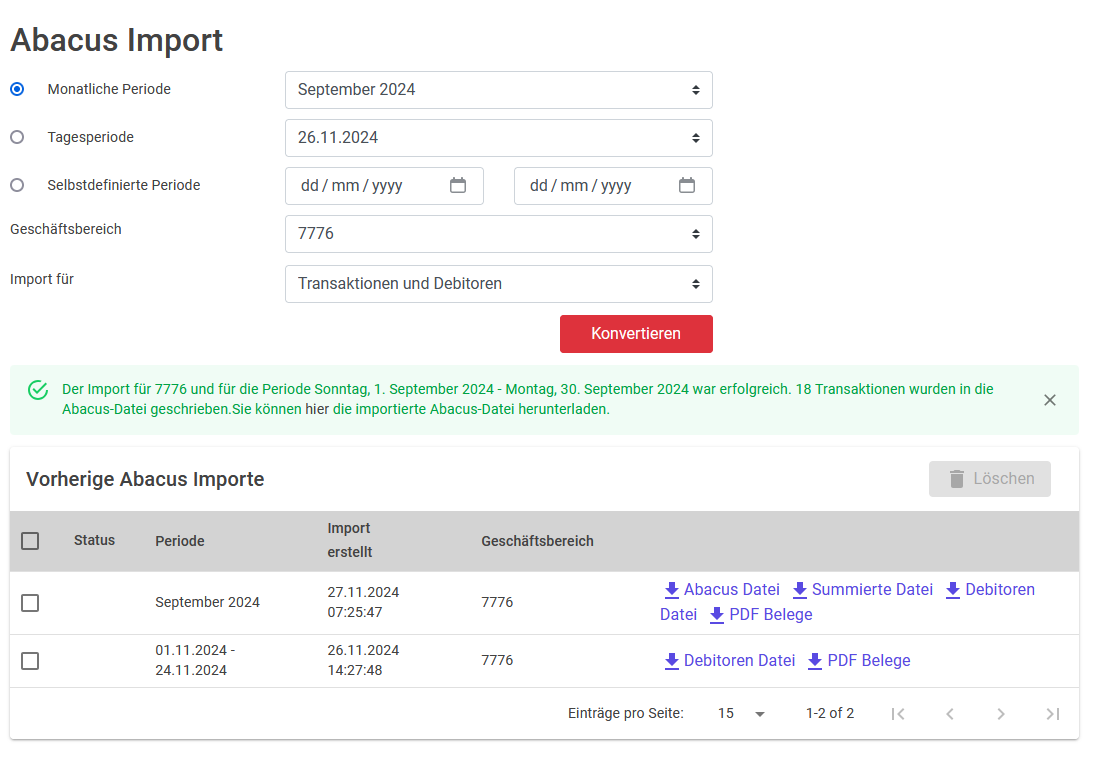1098x758 pixels.
Task: Open the September 2024 month dropdown
Action: 499,90
